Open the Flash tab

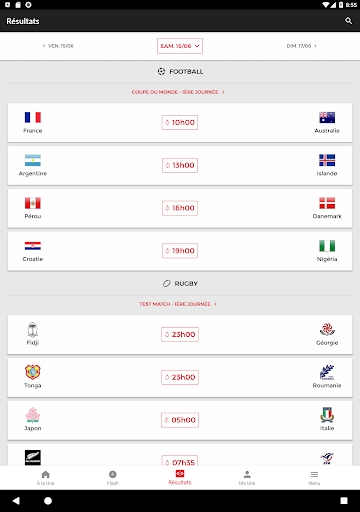click(113, 478)
